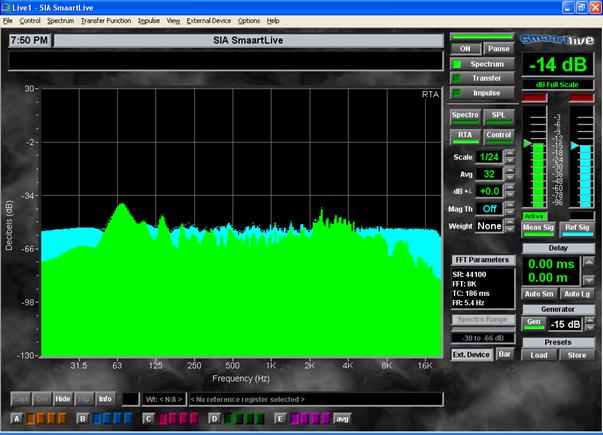Open Bar display next to Ext. Device
603x435 pixels.
pos(504,354)
